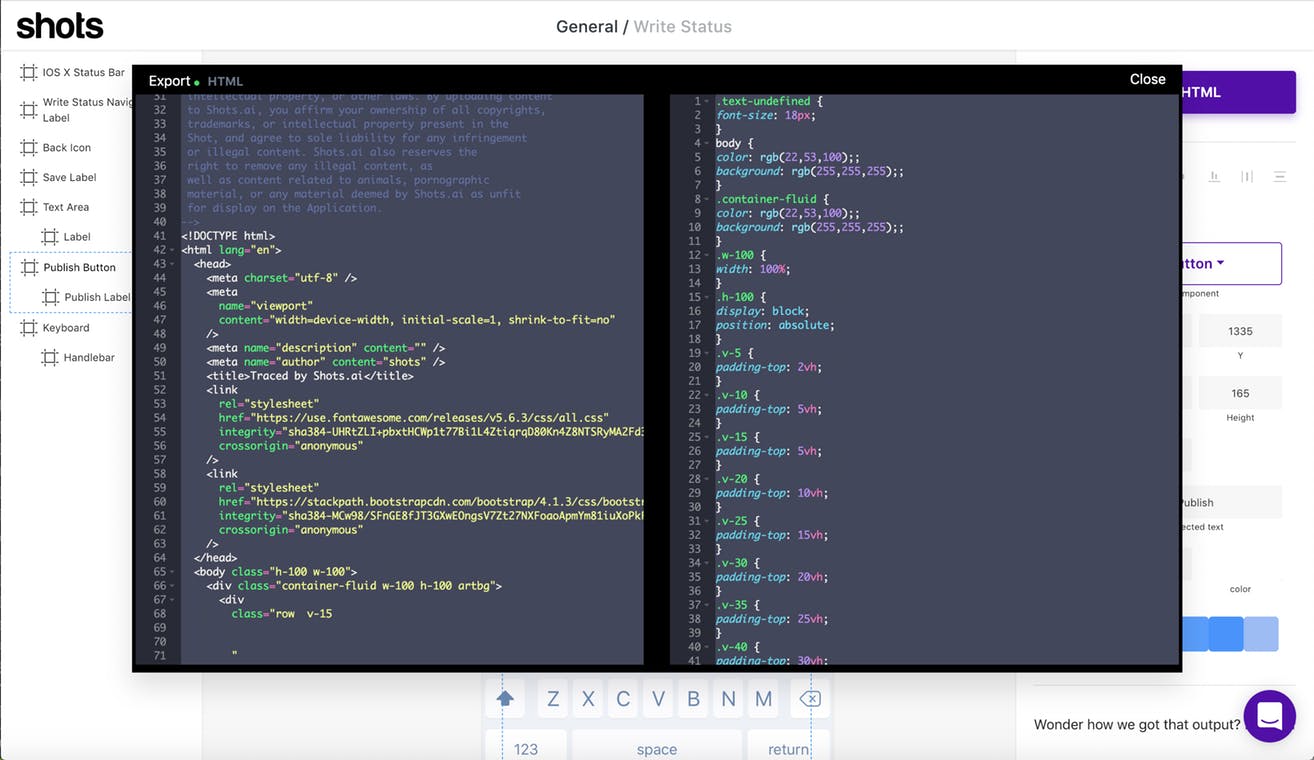This screenshot has height=760, width=1314.
Task: Click the Keyboard layer frame icon
Action: point(29,328)
